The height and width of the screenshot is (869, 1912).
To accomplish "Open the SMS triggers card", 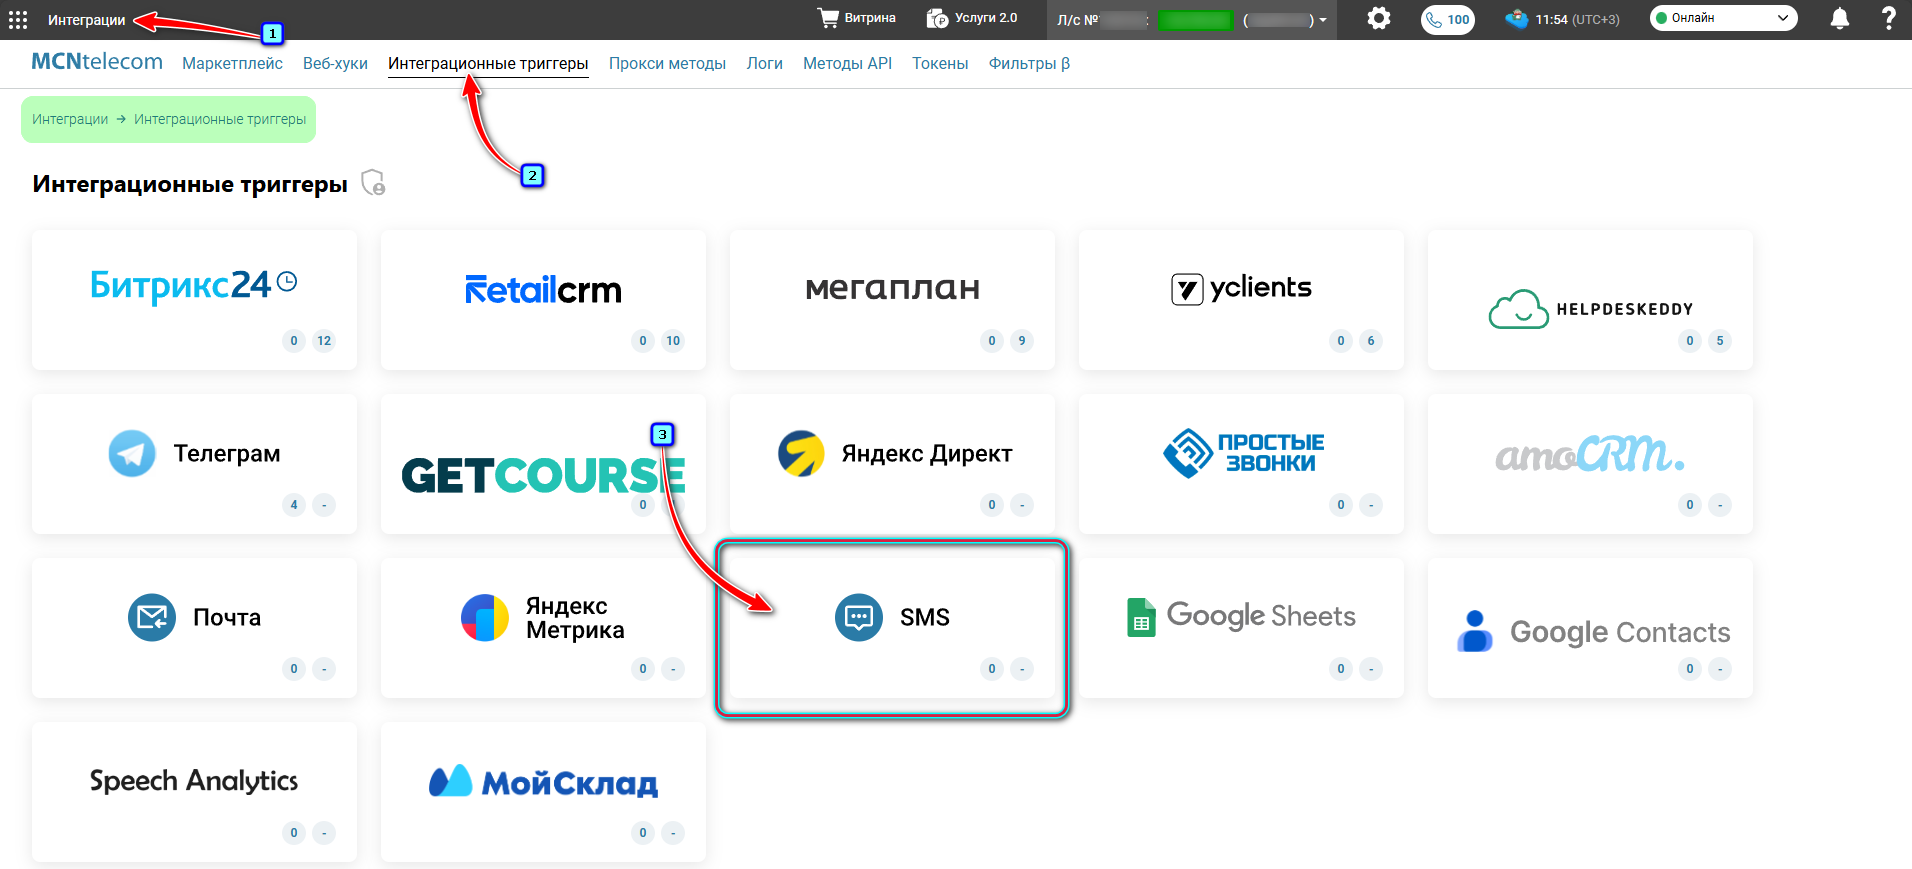I will (x=892, y=628).
